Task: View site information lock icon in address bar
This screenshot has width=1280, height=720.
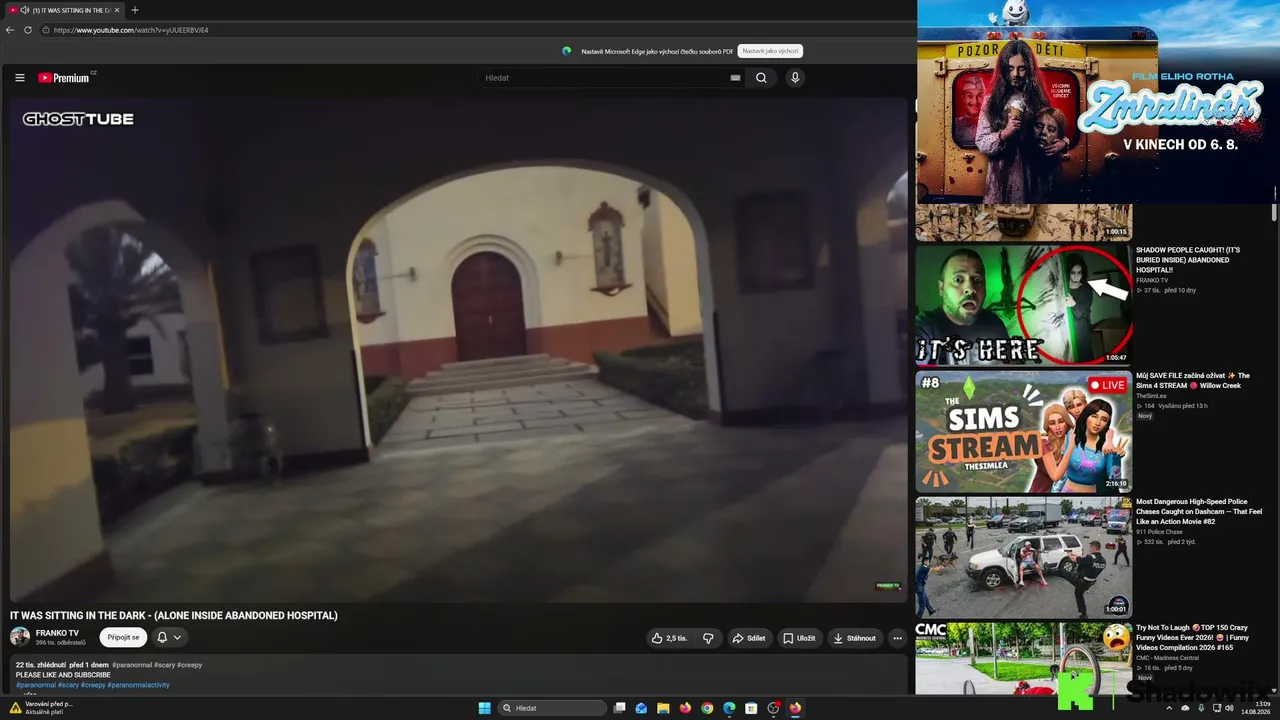Action: (46, 30)
